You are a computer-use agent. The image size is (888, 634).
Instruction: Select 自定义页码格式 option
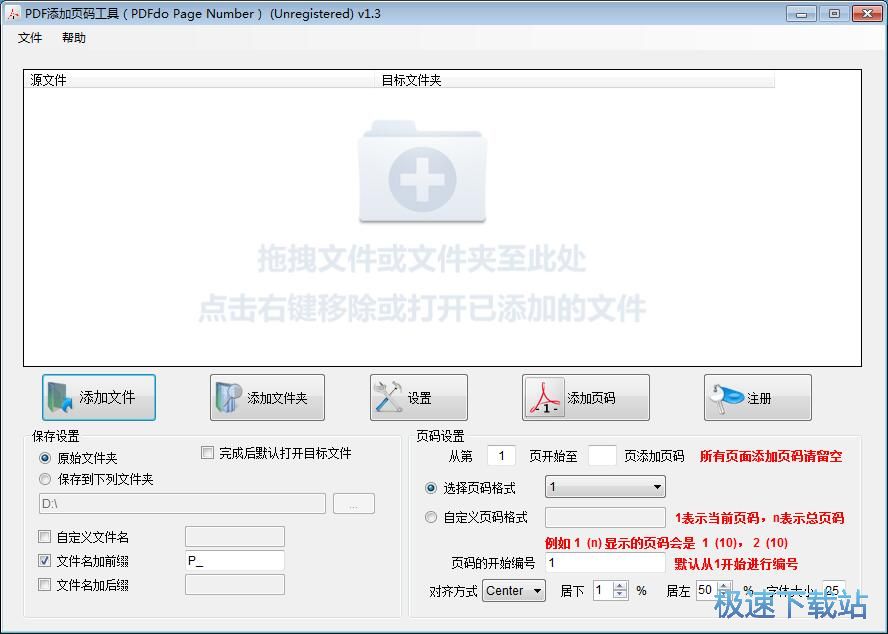[430, 516]
